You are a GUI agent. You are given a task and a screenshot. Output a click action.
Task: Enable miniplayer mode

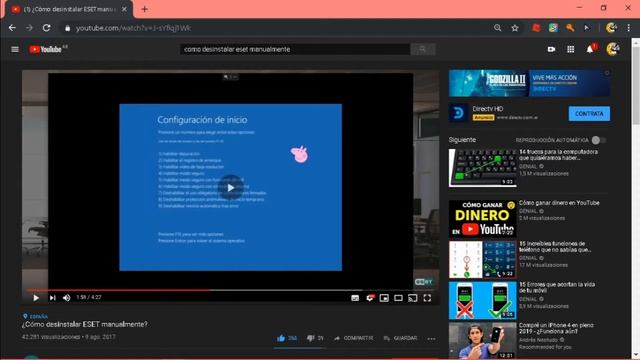[384, 298]
